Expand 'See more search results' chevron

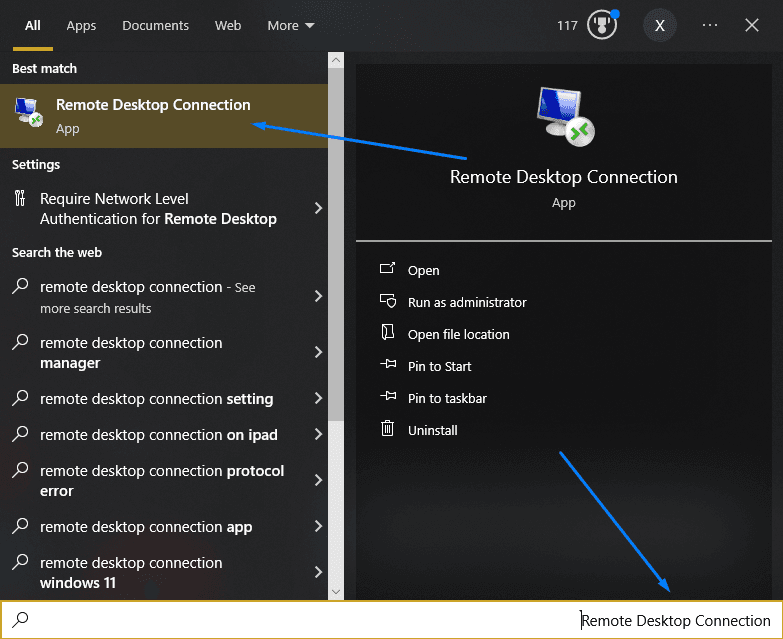pos(318,296)
